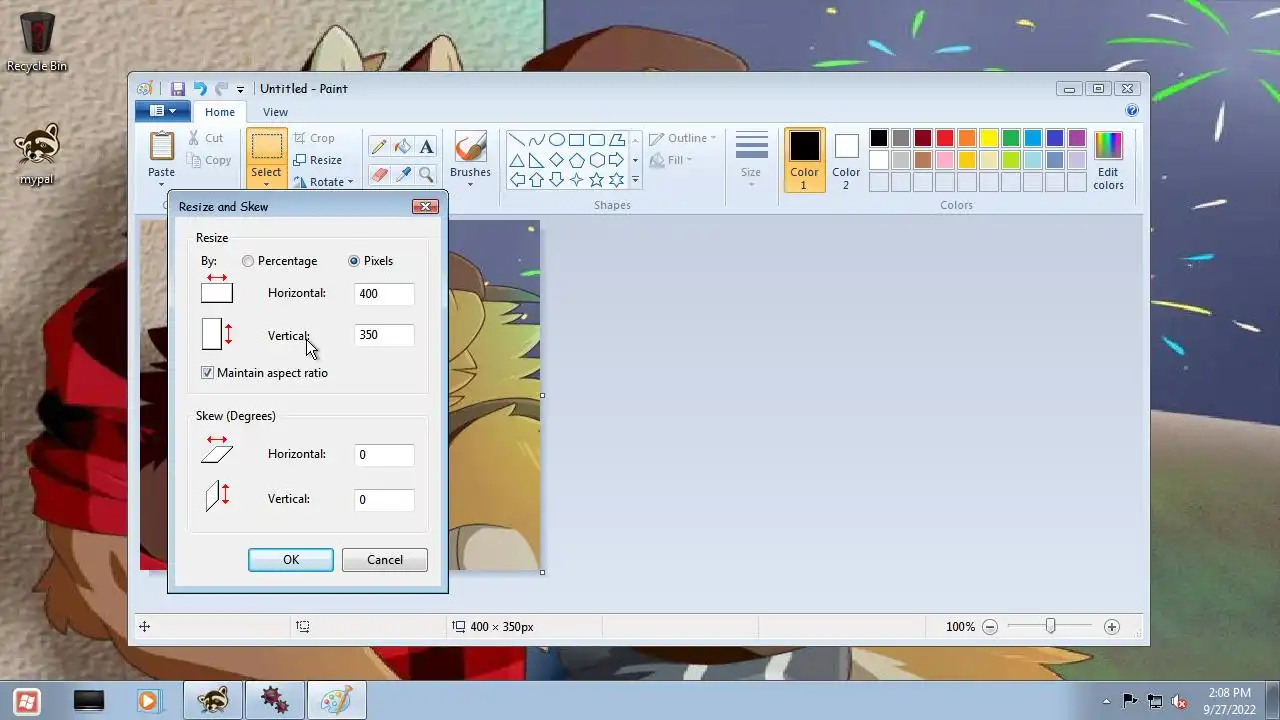Click the Undo arrow in quick access toolbar
The height and width of the screenshot is (720, 1280).
(199, 89)
